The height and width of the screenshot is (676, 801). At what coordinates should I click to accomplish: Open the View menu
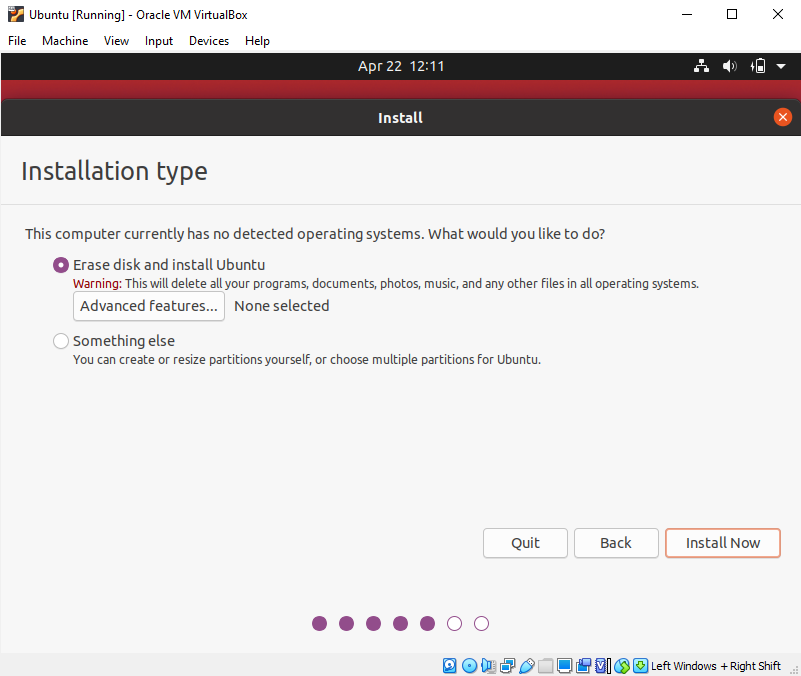[x=116, y=41]
